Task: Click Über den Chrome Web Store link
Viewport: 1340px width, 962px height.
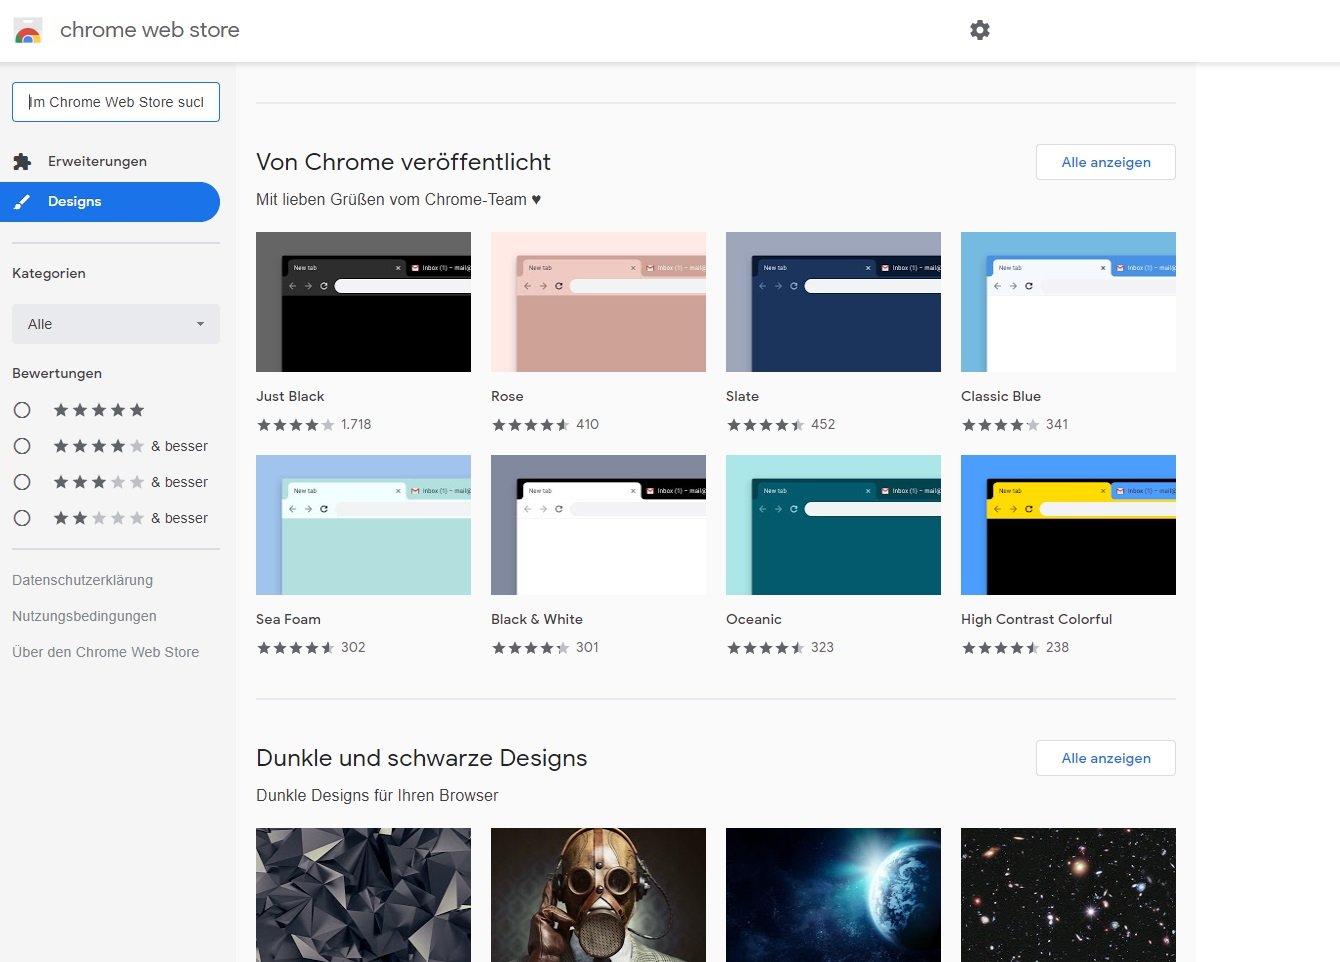Action: click(x=105, y=652)
